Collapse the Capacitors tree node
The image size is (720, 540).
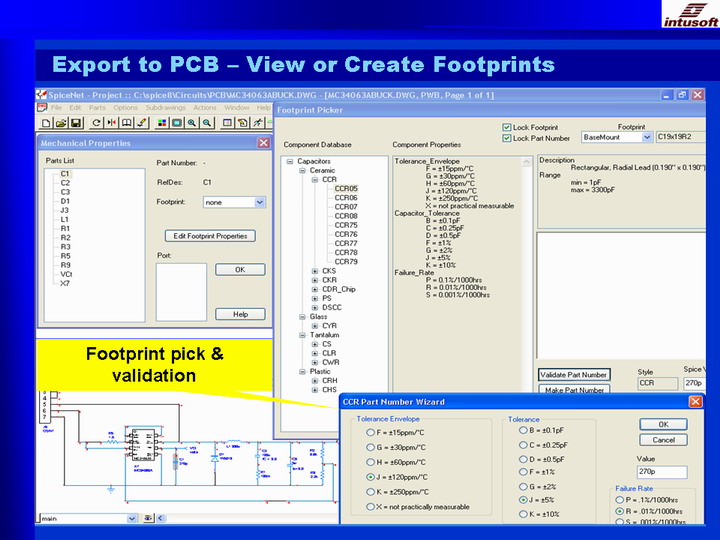pos(290,161)
